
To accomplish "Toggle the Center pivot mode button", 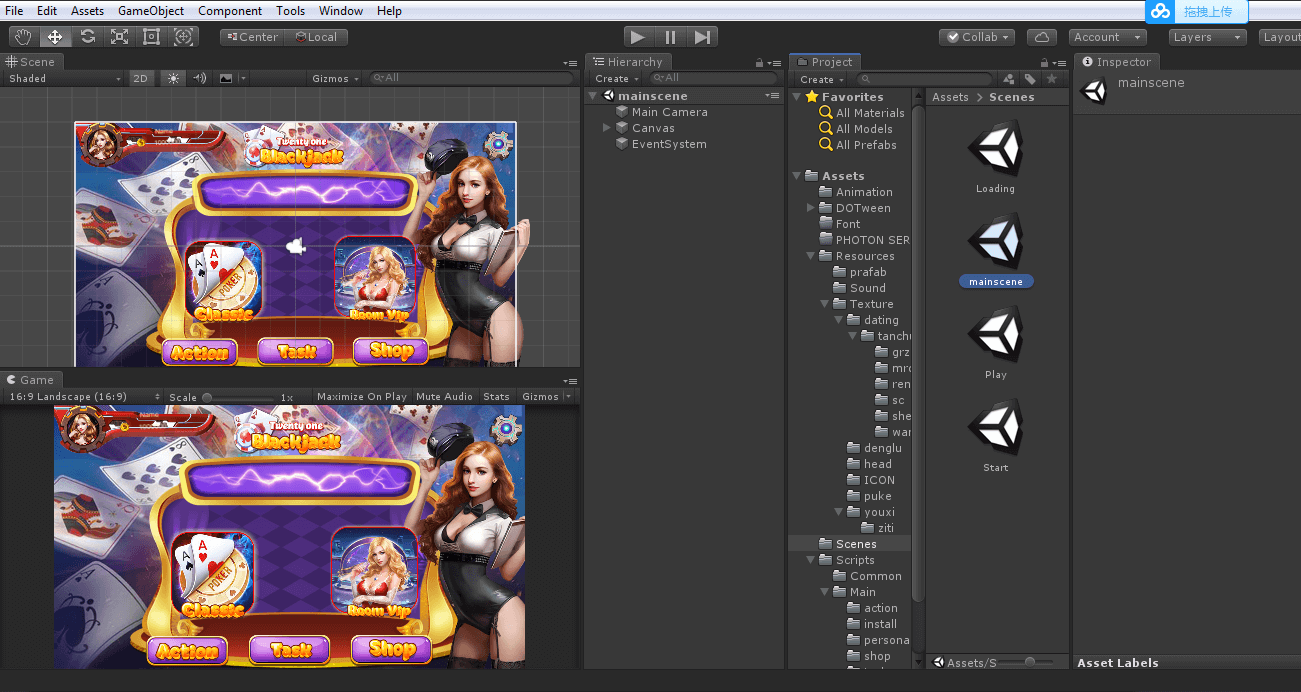I will tap(252, 37).
